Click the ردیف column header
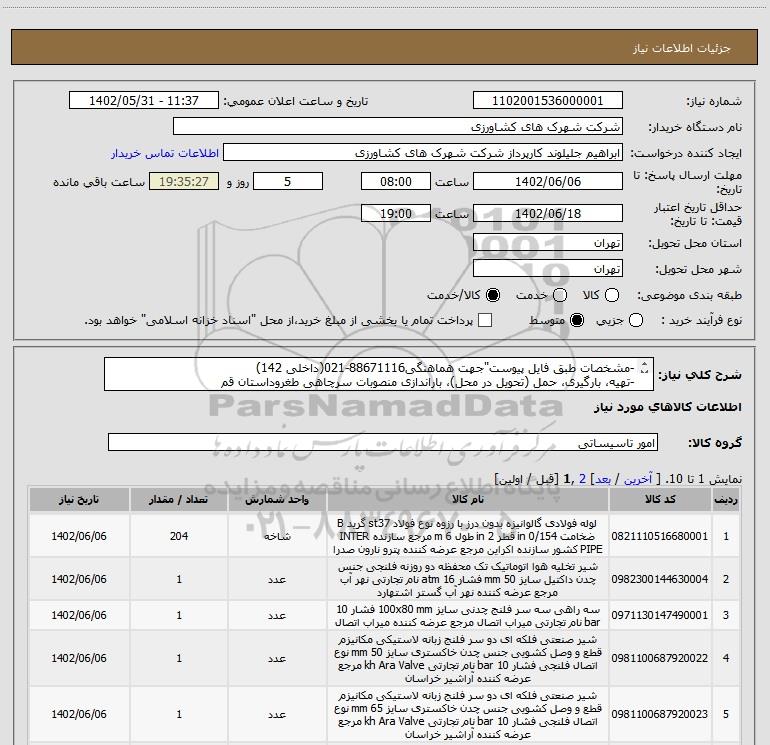This screenshot has width=770, height=745. click(726, 499)
